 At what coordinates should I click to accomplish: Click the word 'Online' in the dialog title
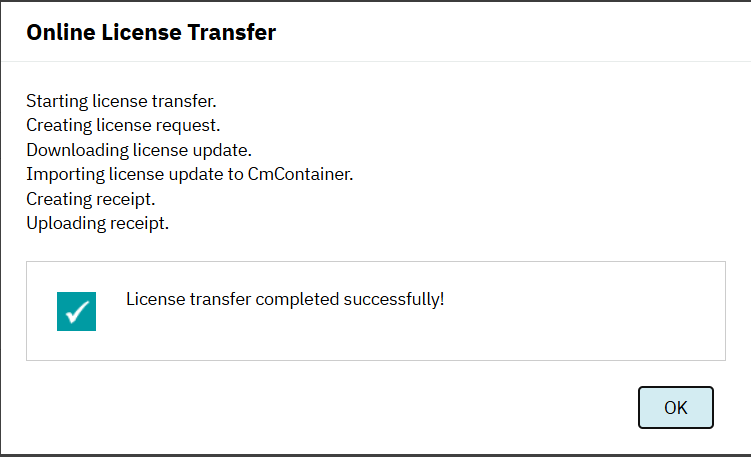click(x=61, y=32)
